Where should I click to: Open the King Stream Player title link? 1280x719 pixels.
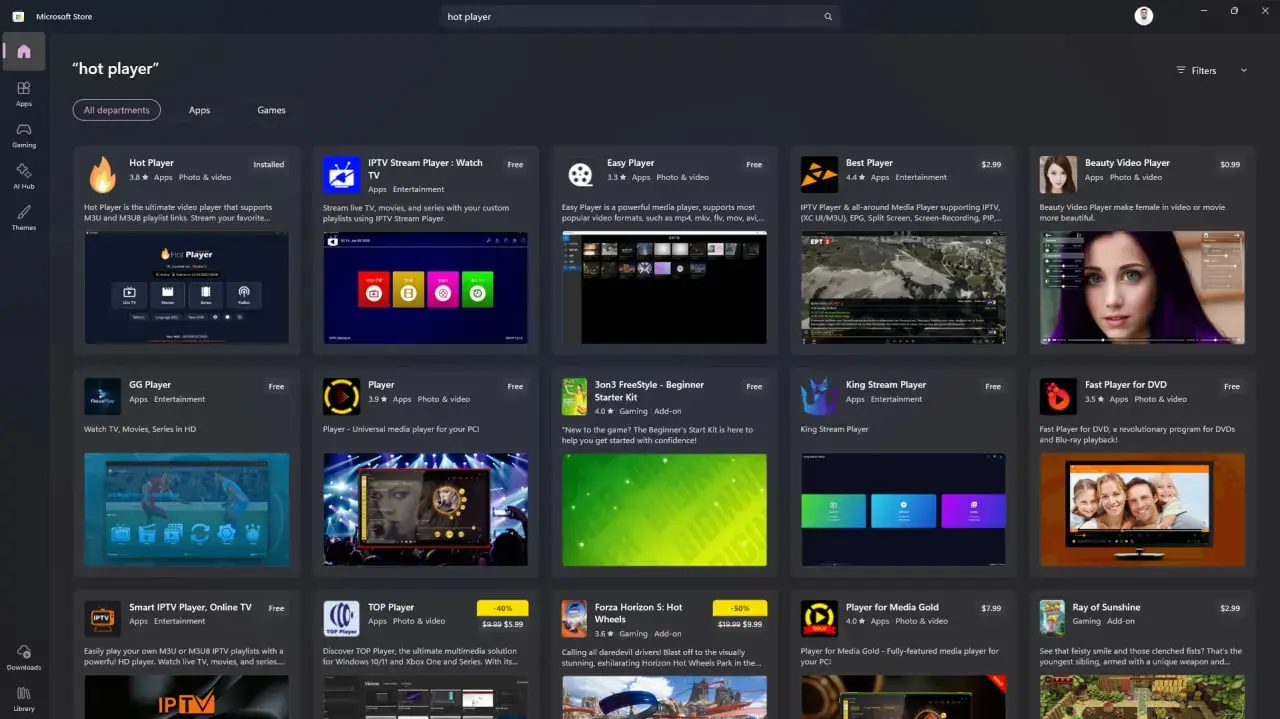(x=886, y=384)
